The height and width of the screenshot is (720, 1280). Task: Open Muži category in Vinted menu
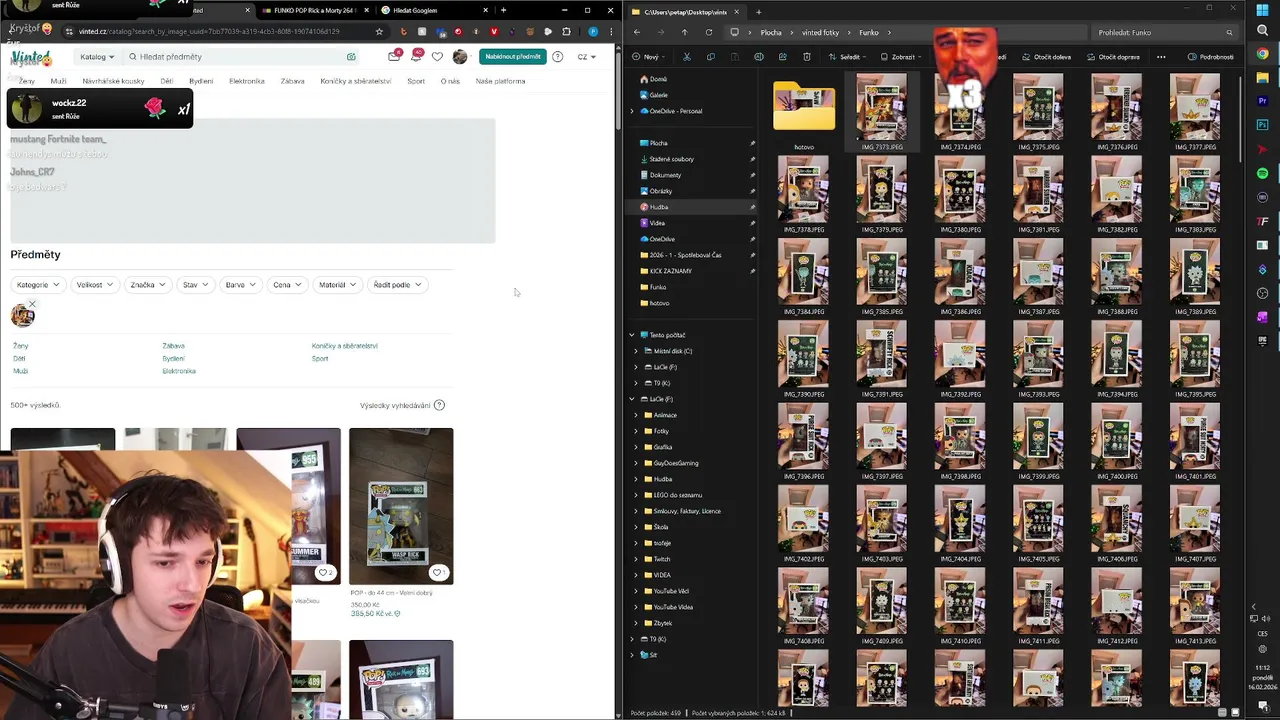pos(59,81)
